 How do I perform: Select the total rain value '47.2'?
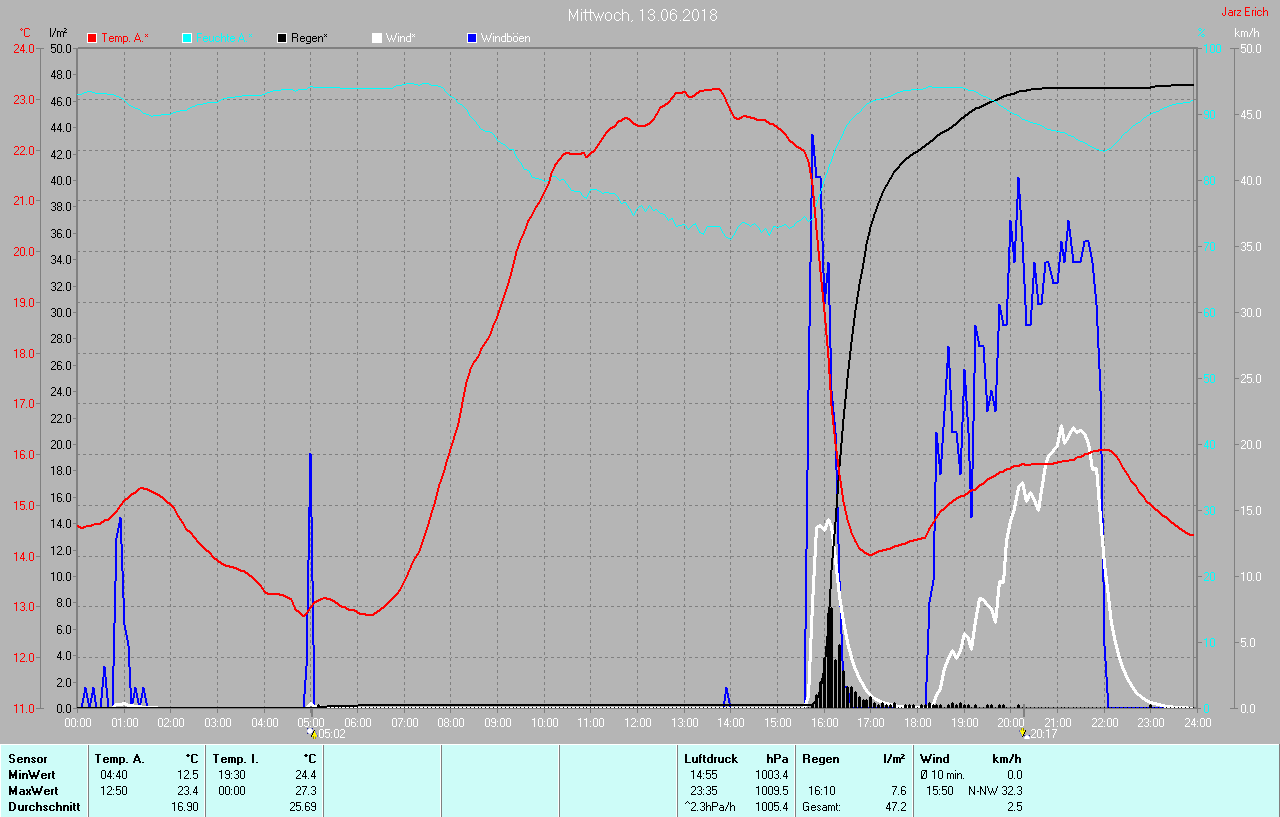(x=894, y=807)
